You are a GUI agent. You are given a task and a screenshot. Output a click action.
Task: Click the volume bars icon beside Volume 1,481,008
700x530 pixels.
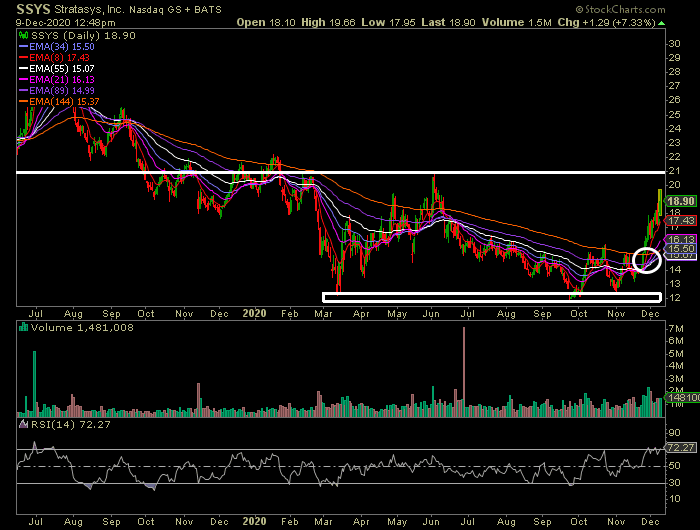pos(23,328)
